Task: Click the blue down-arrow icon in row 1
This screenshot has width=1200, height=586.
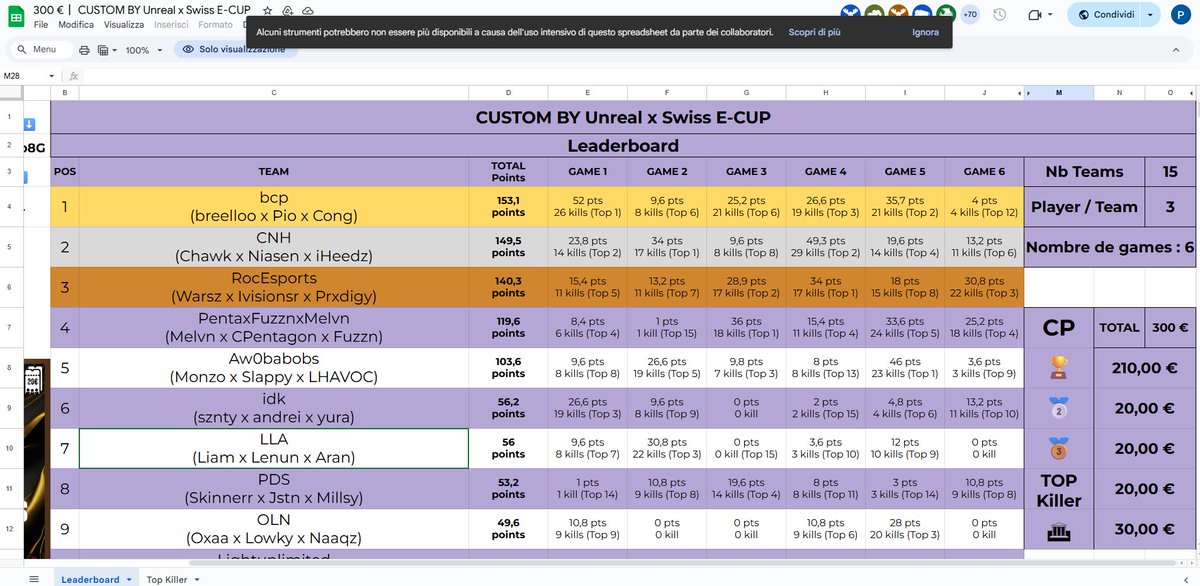Action: click(29, 124)
